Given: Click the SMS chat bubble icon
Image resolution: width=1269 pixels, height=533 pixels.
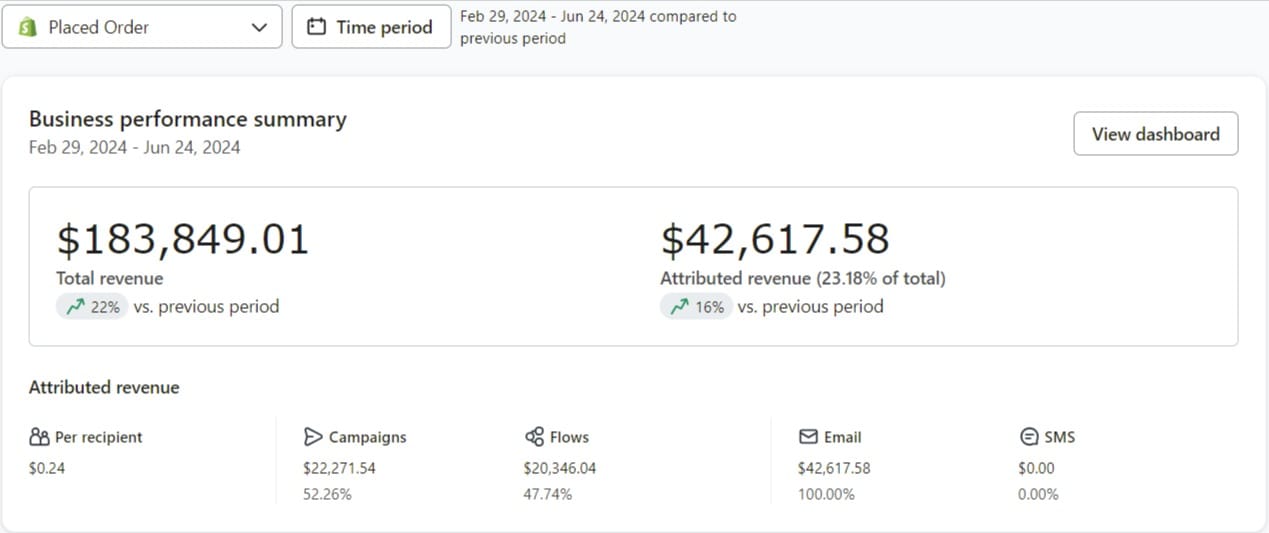Looking at the screenshot, I should coord(1028,437).
